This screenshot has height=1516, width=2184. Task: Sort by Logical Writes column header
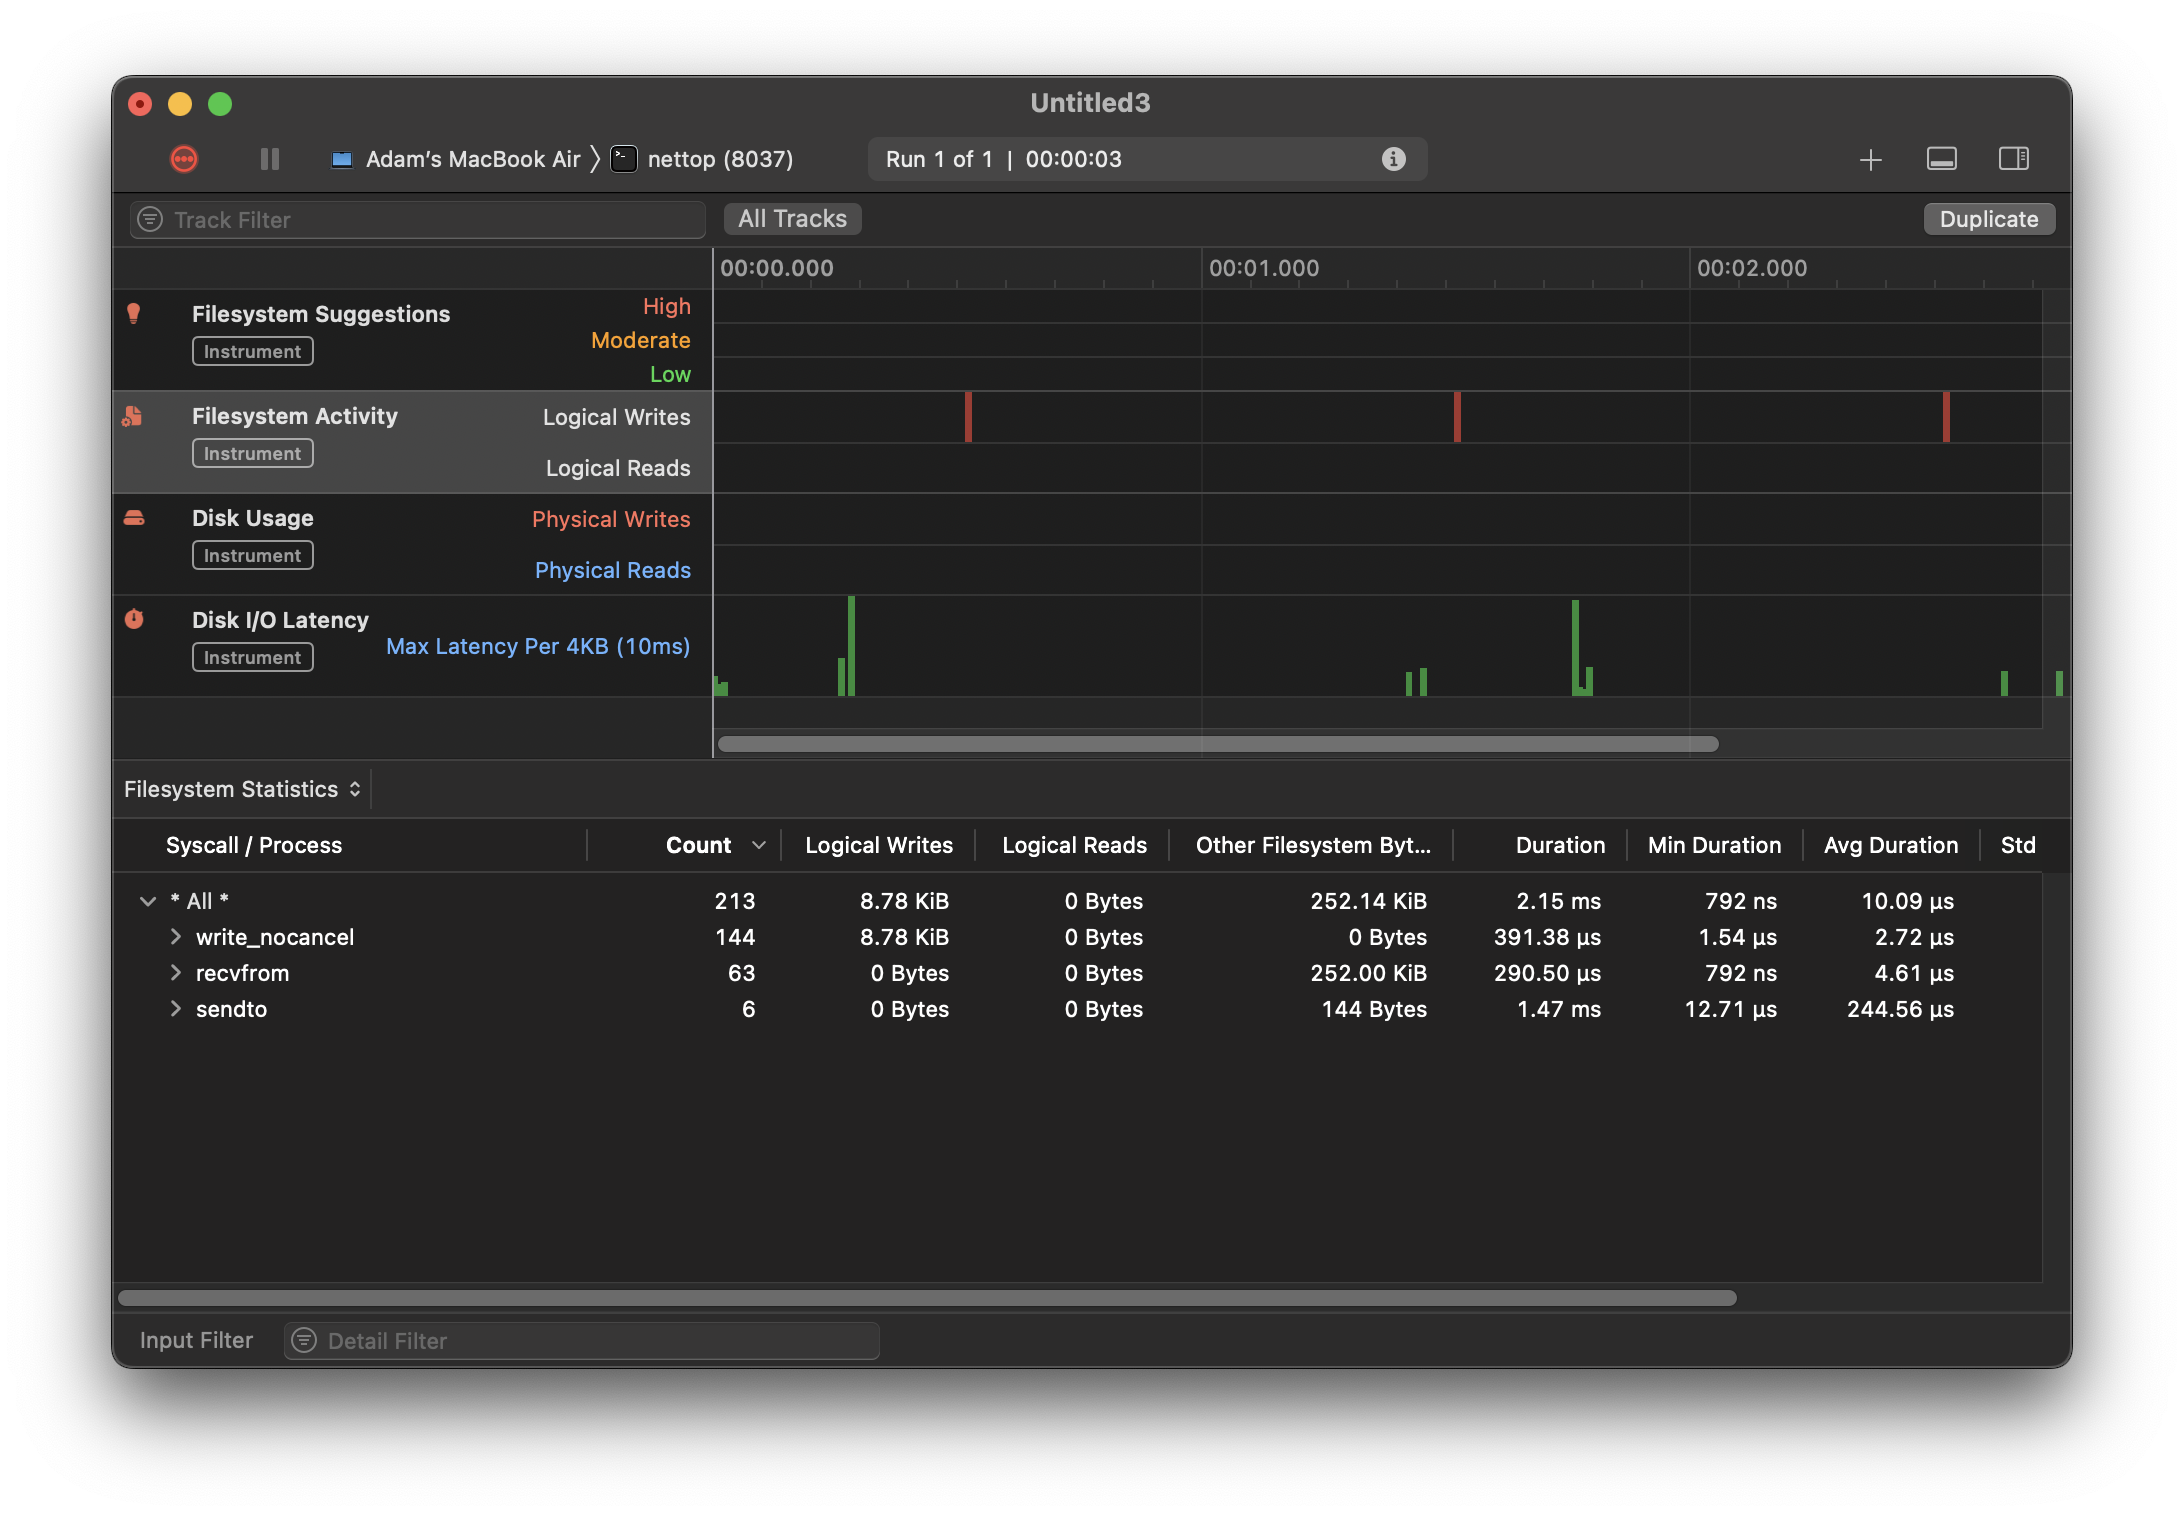coord(879,845)
